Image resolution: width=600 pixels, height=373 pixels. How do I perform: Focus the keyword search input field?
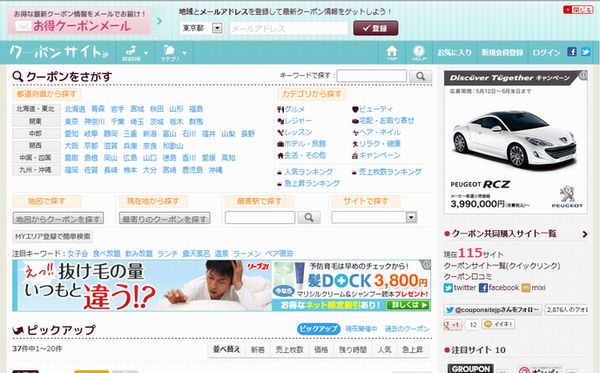point(372,76)
